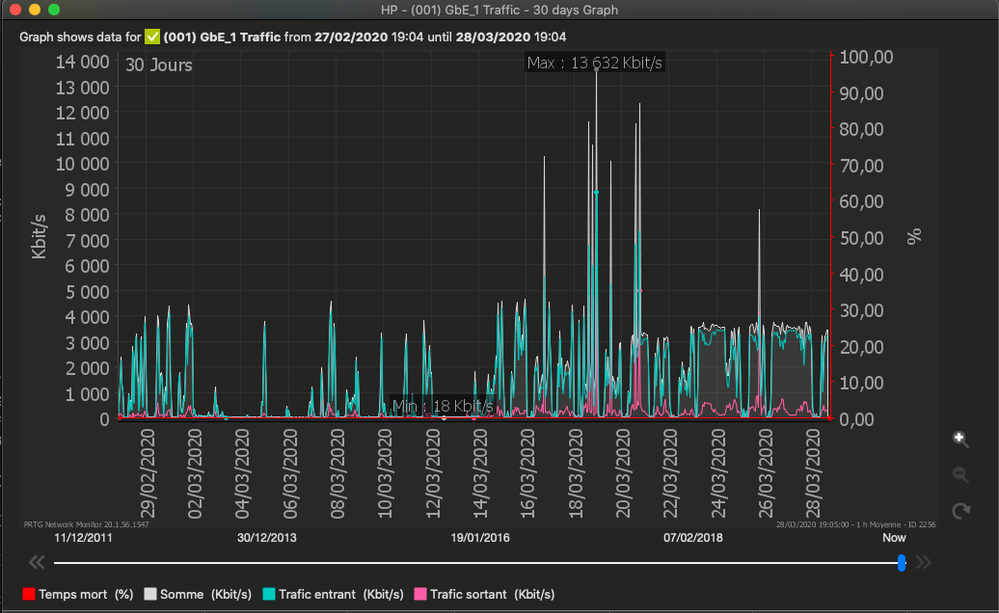Click the Now timeline label
Screen dimensions: 999x613
[894, 537]
